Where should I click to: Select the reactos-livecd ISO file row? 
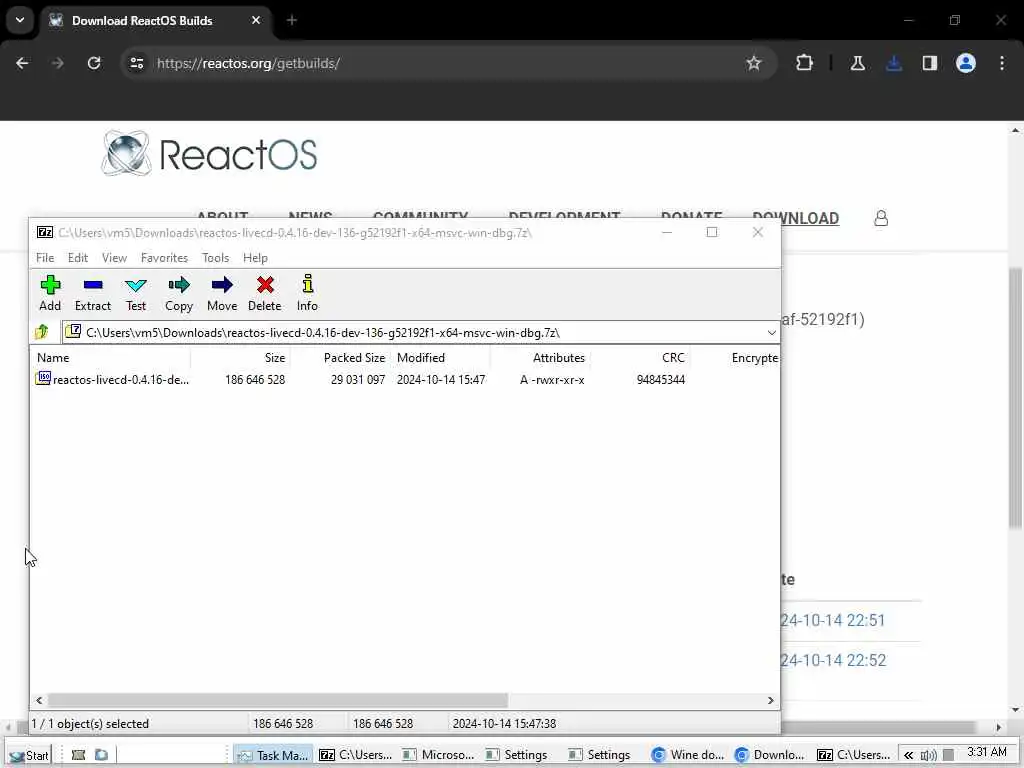tap(405, 379)
